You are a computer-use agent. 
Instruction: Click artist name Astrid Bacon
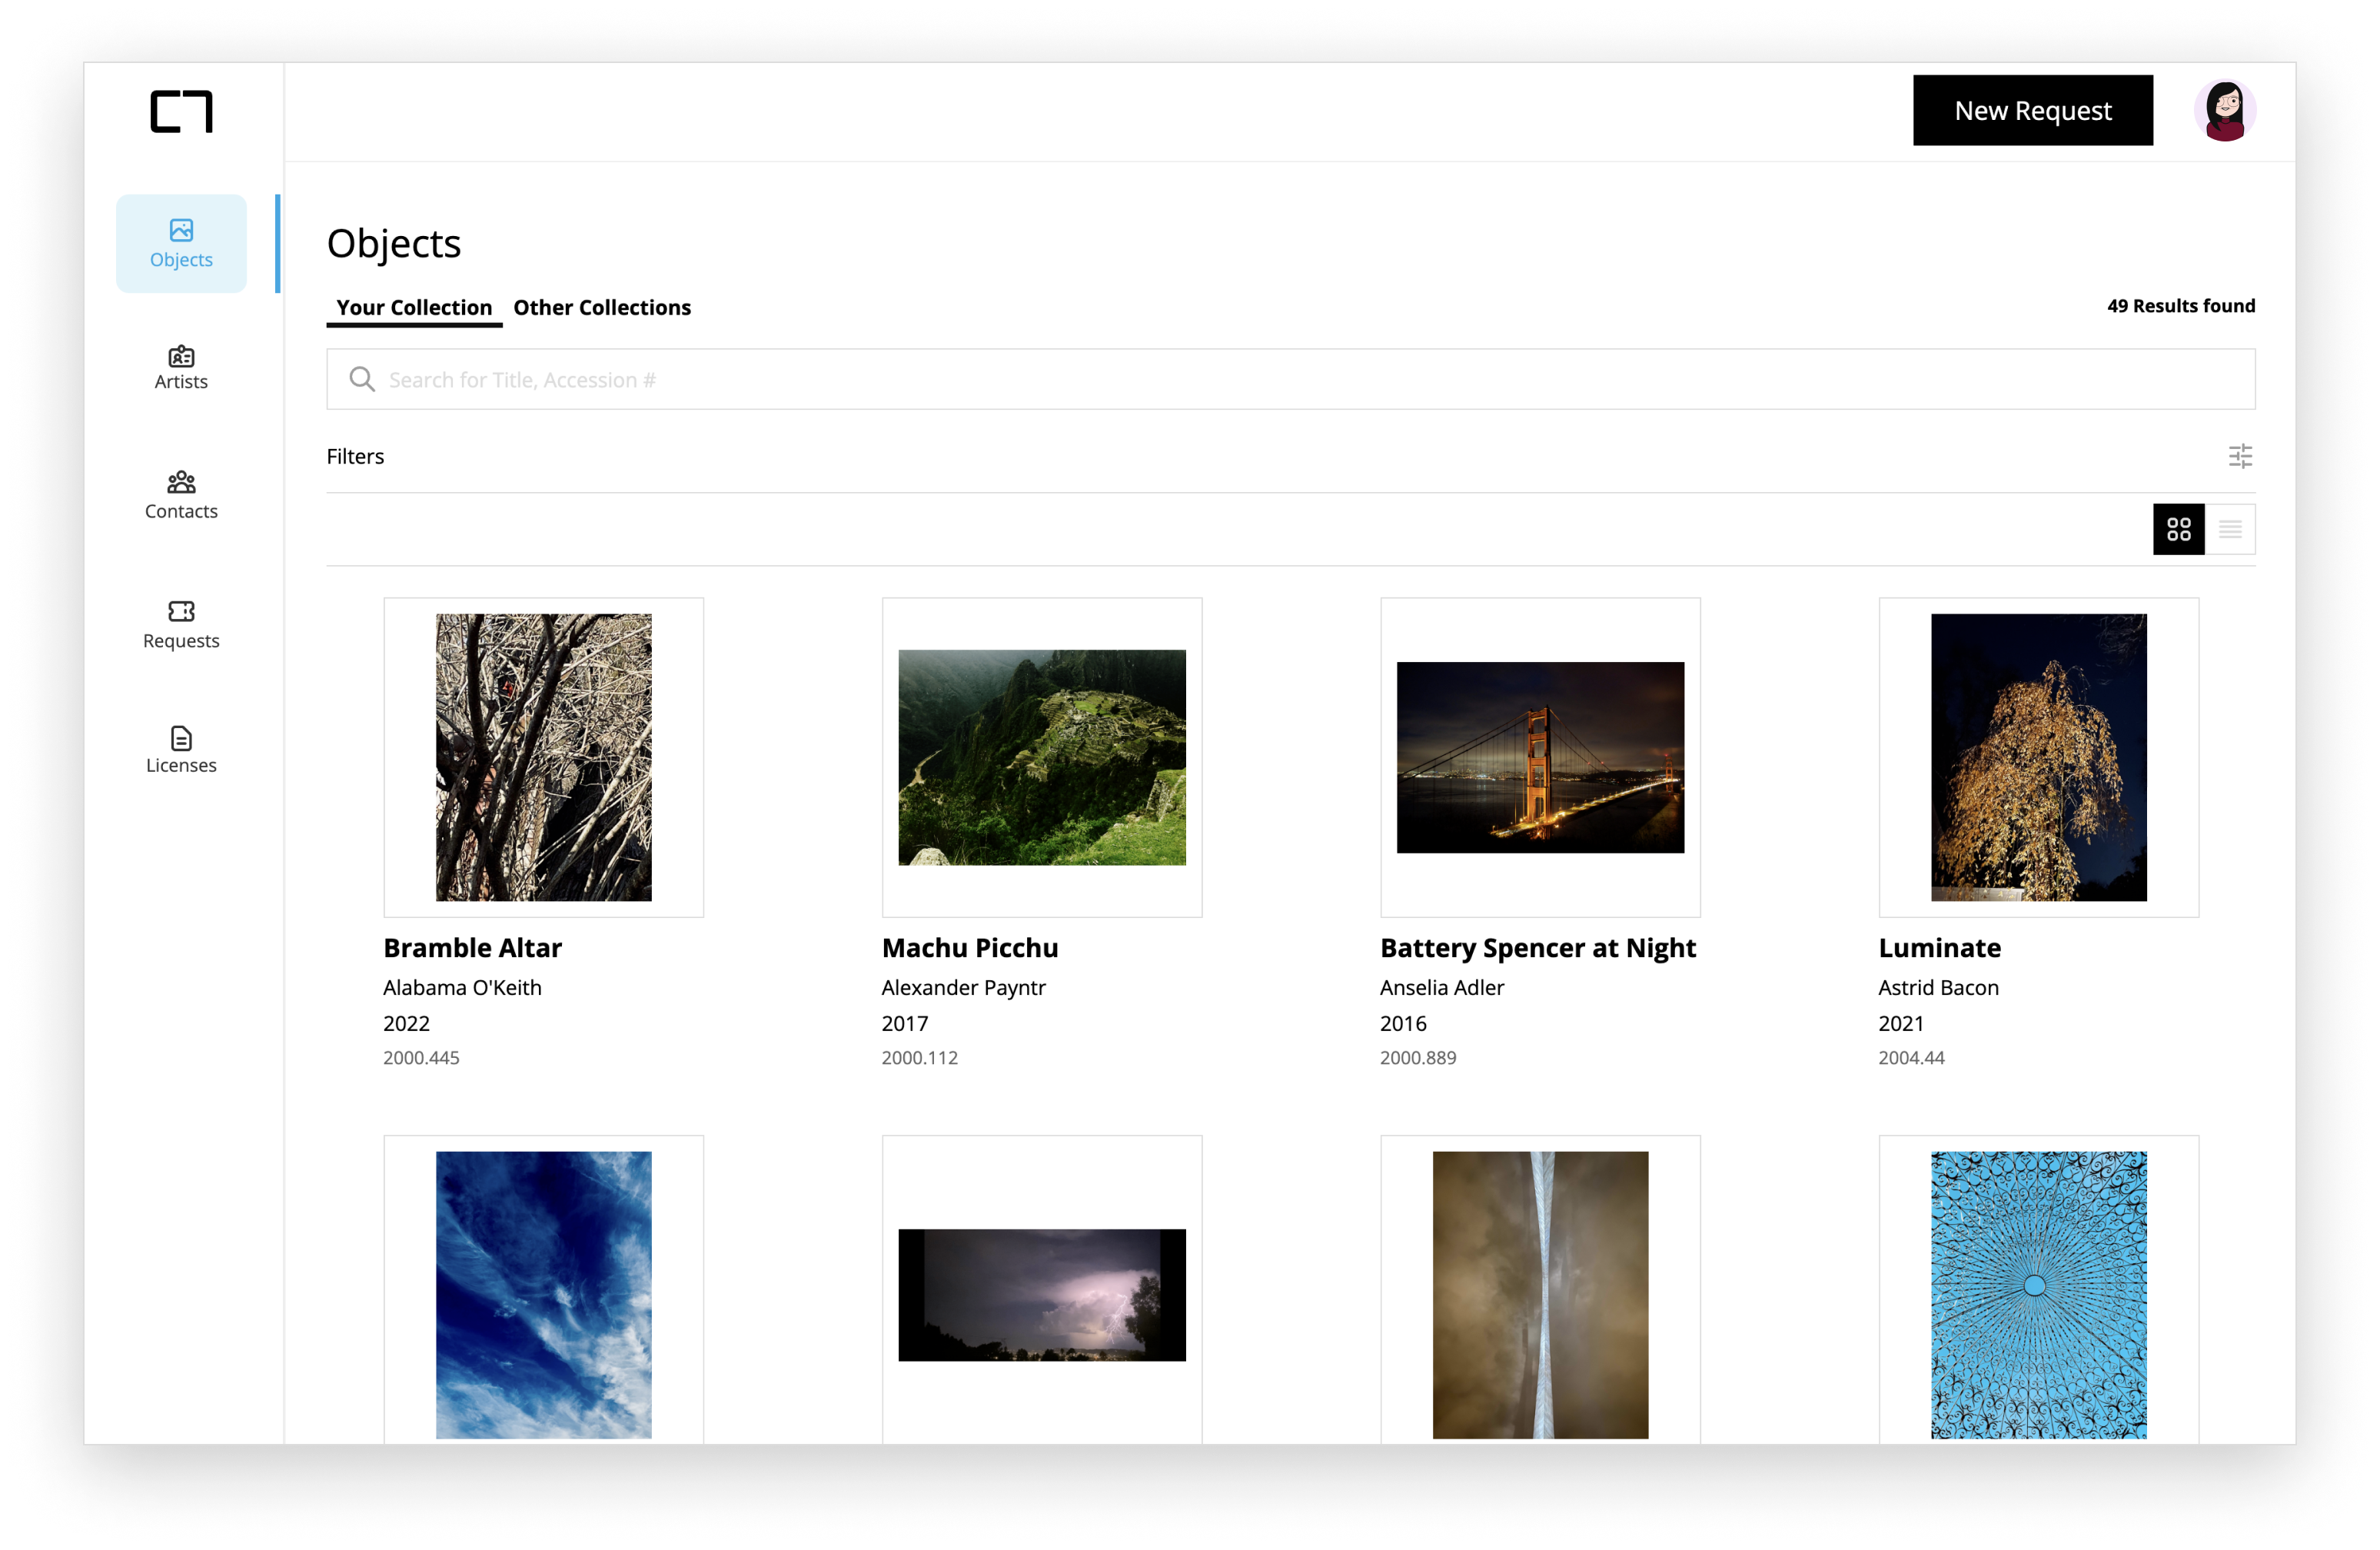tap(1938, 987)
